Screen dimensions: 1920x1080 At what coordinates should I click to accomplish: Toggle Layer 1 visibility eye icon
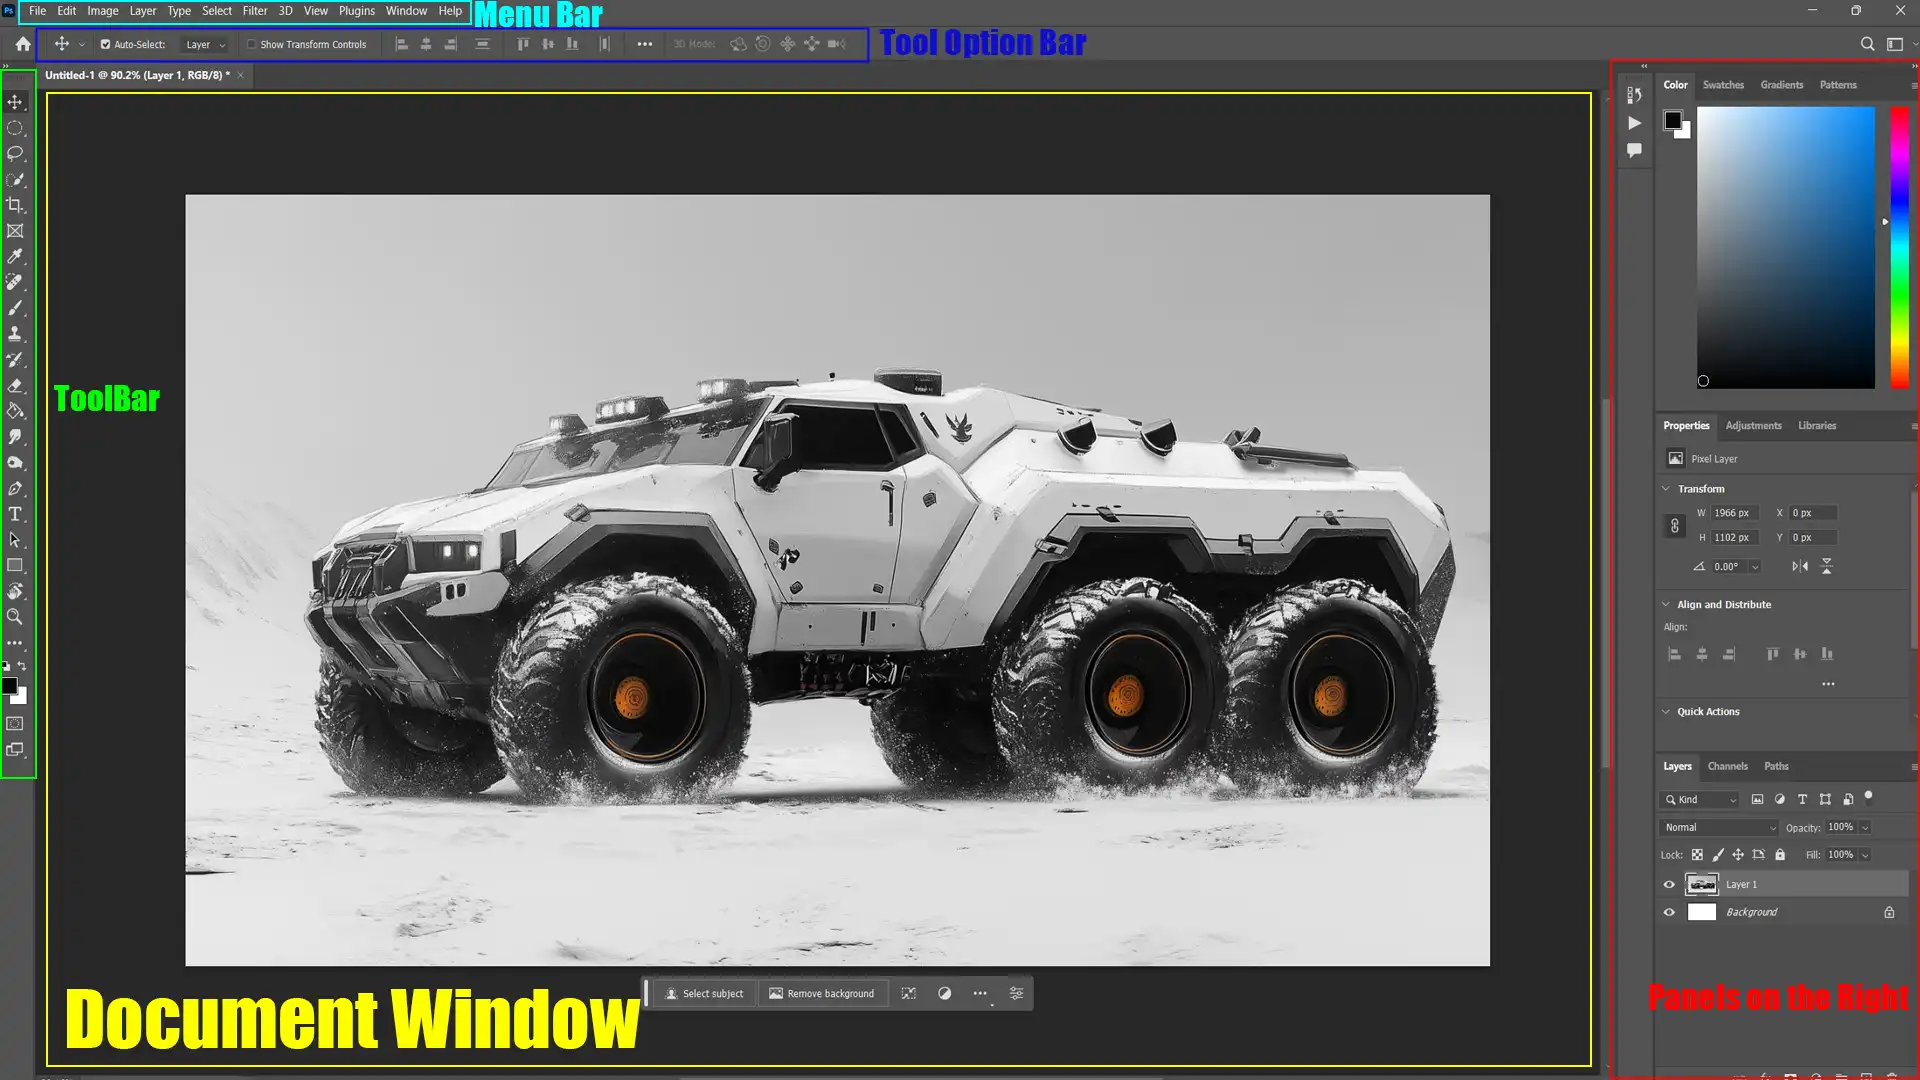1669,884
